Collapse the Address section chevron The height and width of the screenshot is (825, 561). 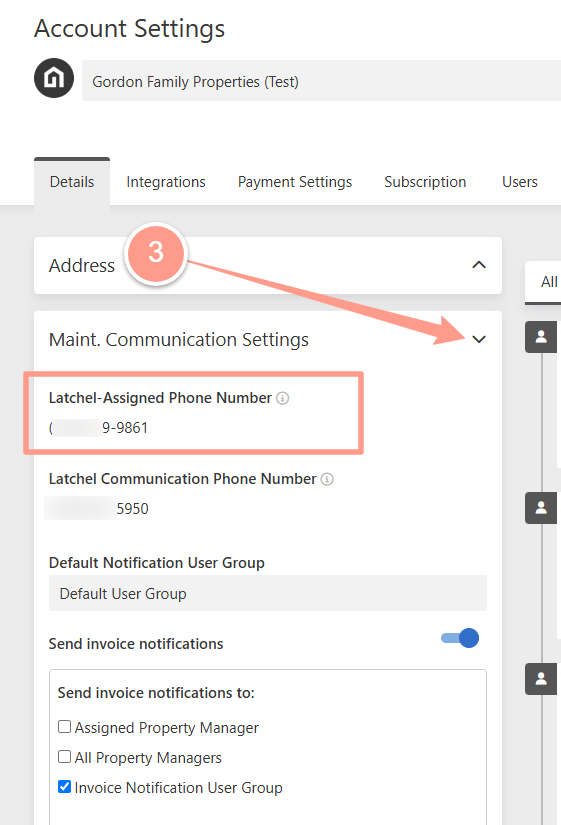tap(479, 265)
